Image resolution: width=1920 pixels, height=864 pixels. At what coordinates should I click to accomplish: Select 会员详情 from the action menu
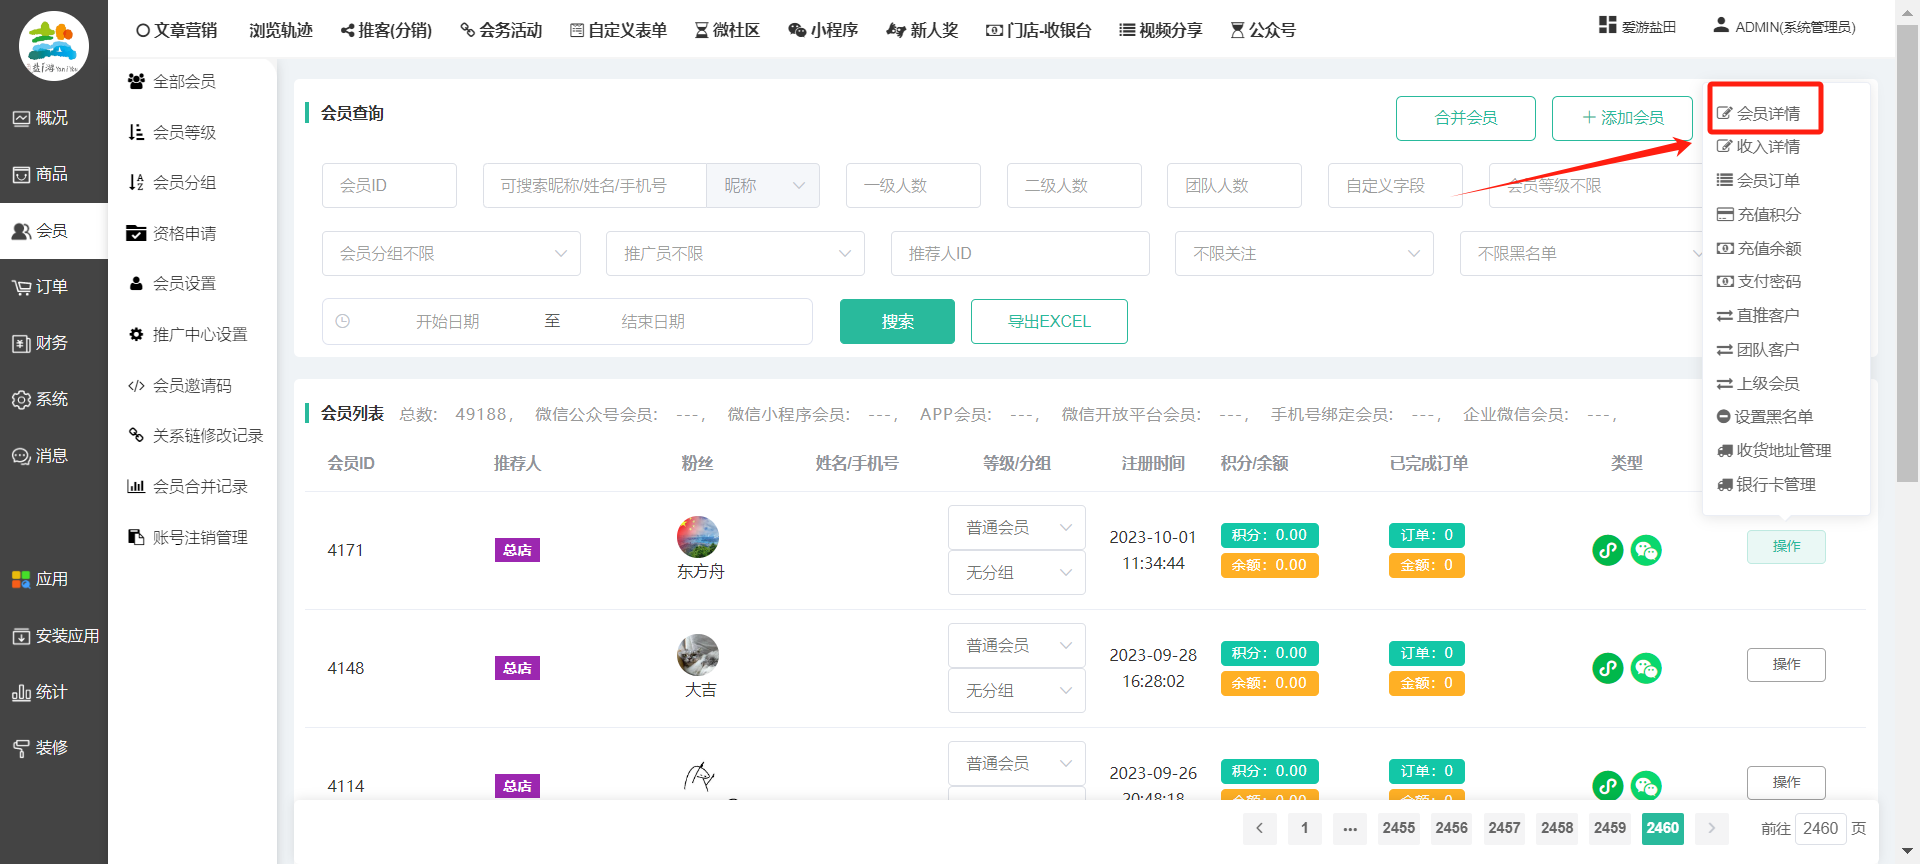tap(1767, 114)
